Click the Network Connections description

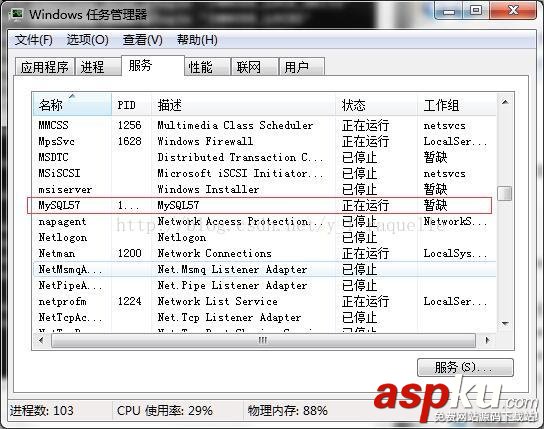[214, 254]
